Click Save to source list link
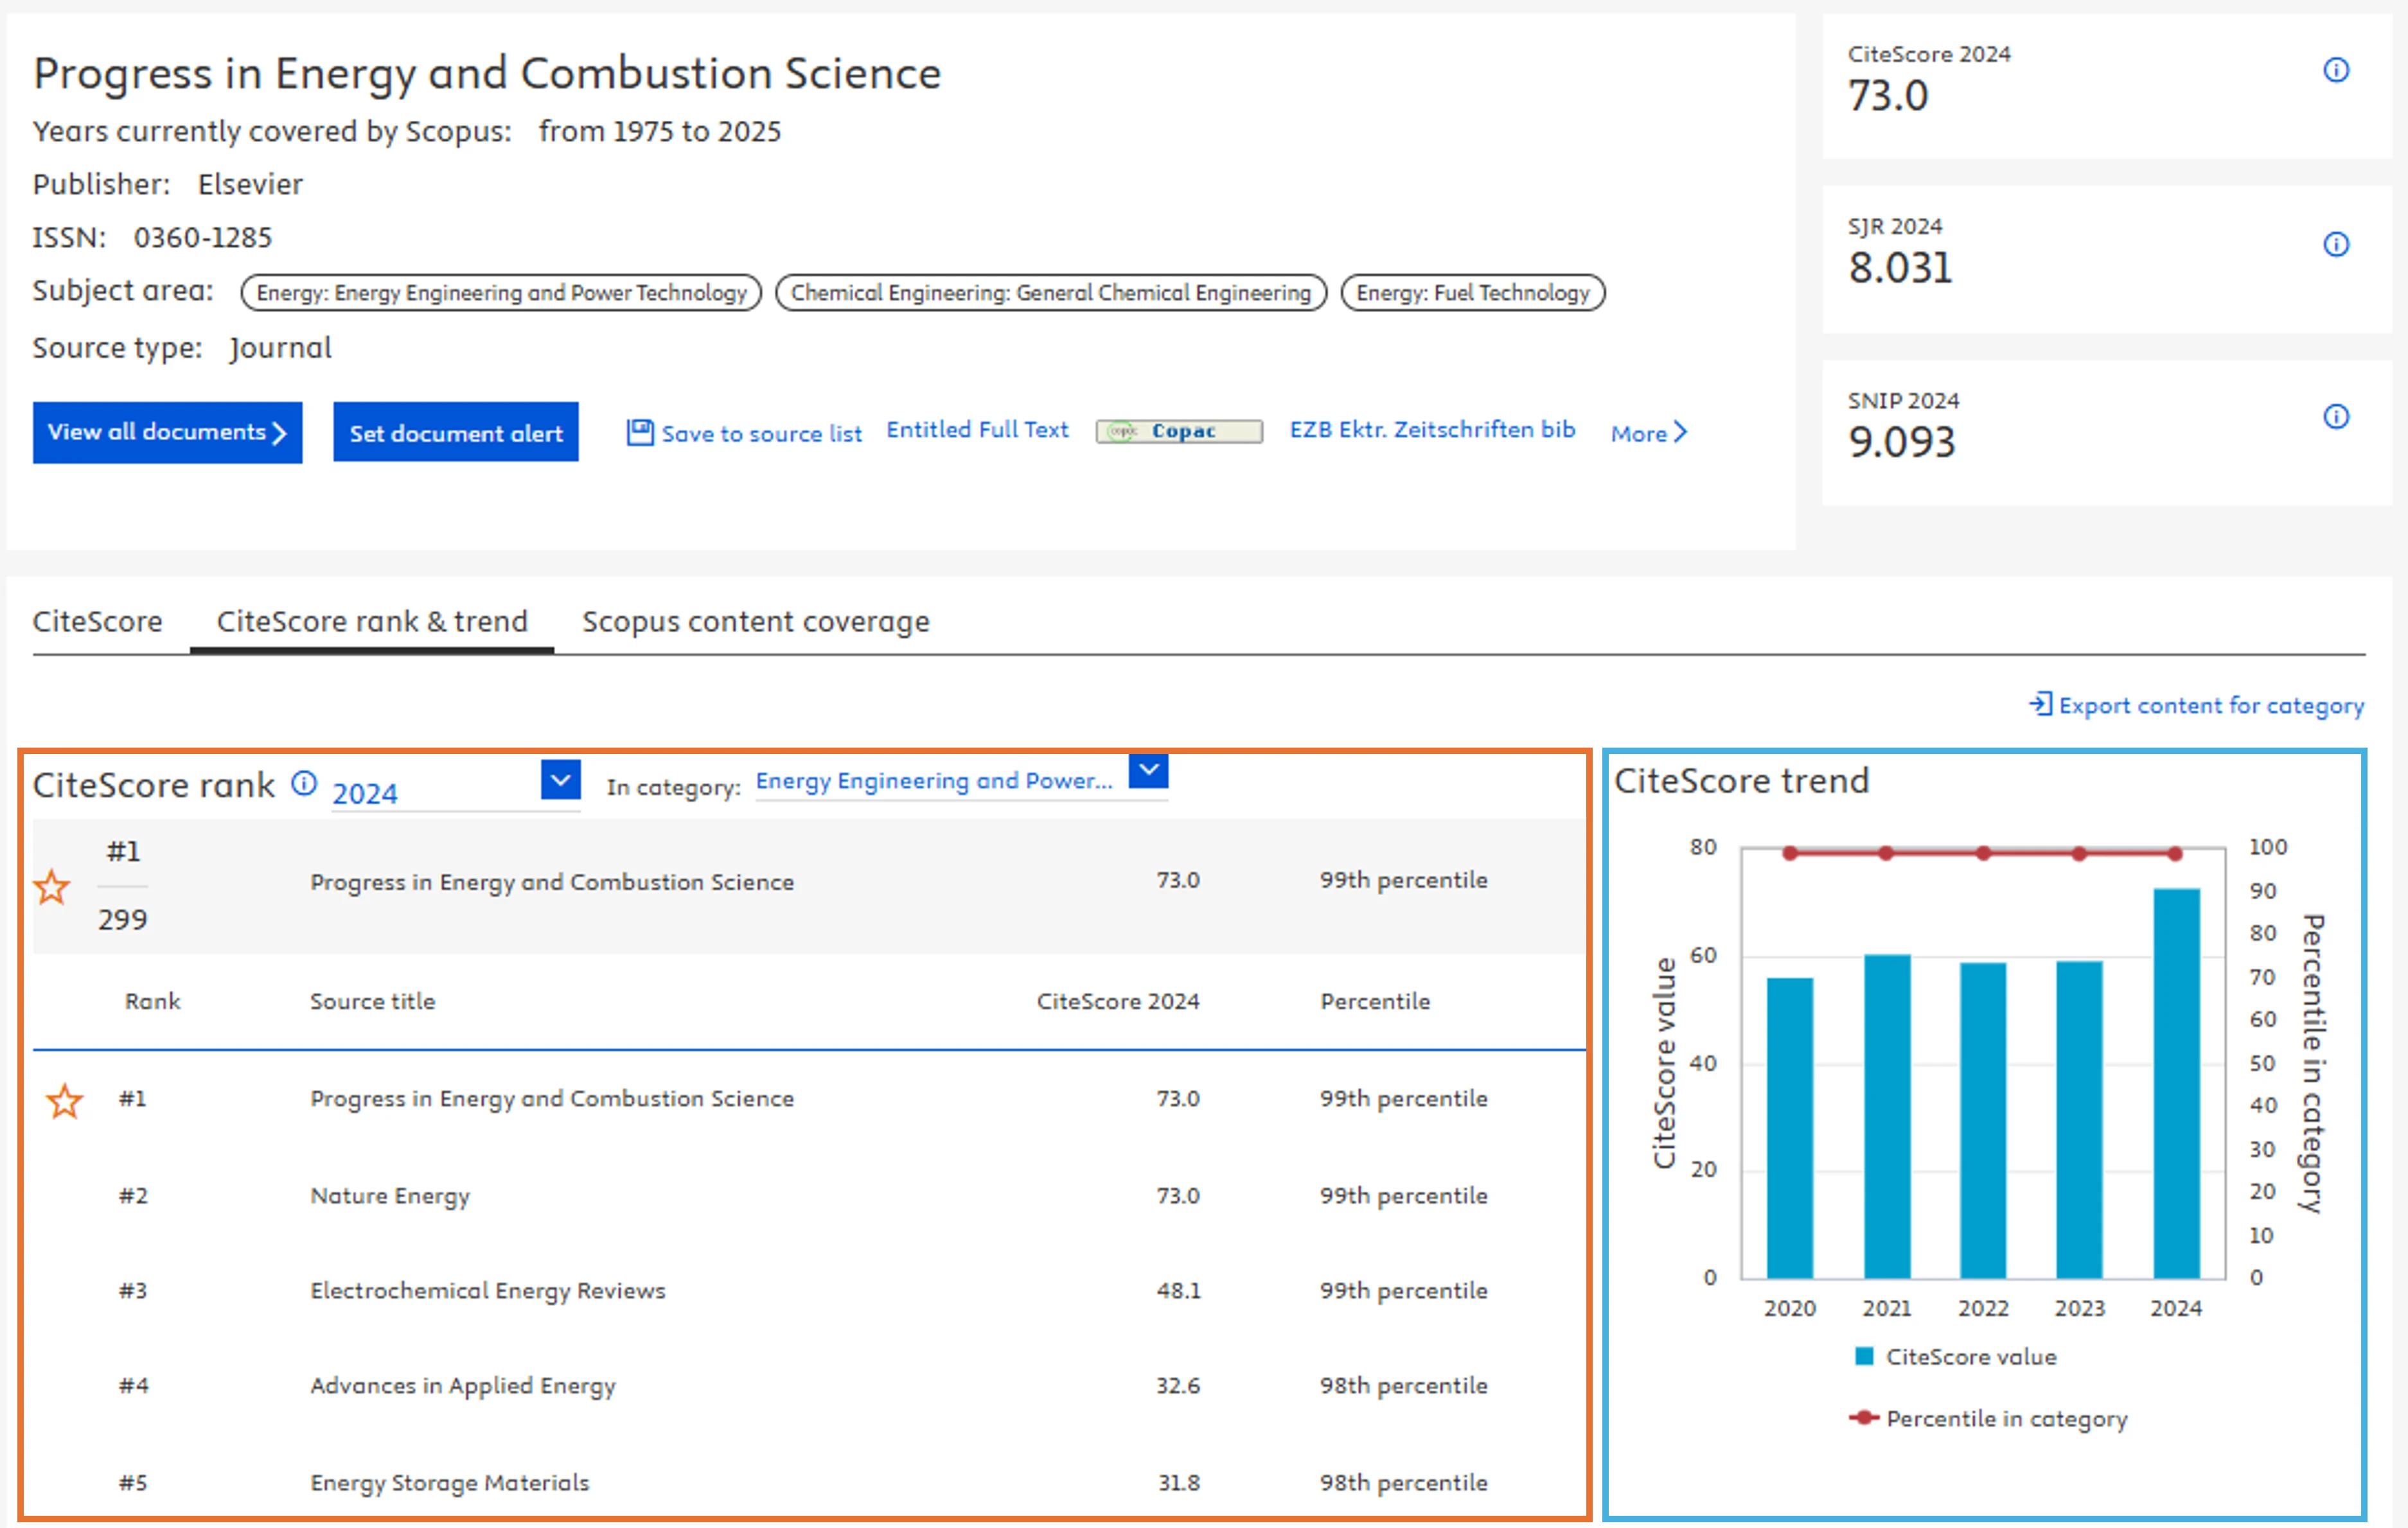 point(761,433)
